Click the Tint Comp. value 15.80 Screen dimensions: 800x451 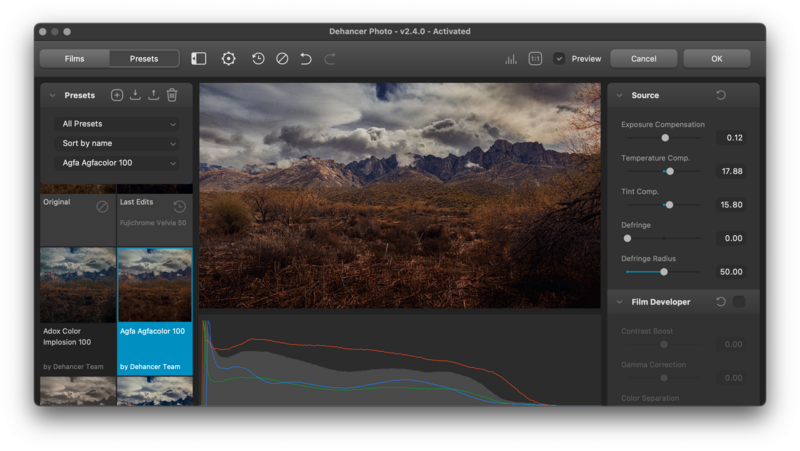[x=731, y=205]
